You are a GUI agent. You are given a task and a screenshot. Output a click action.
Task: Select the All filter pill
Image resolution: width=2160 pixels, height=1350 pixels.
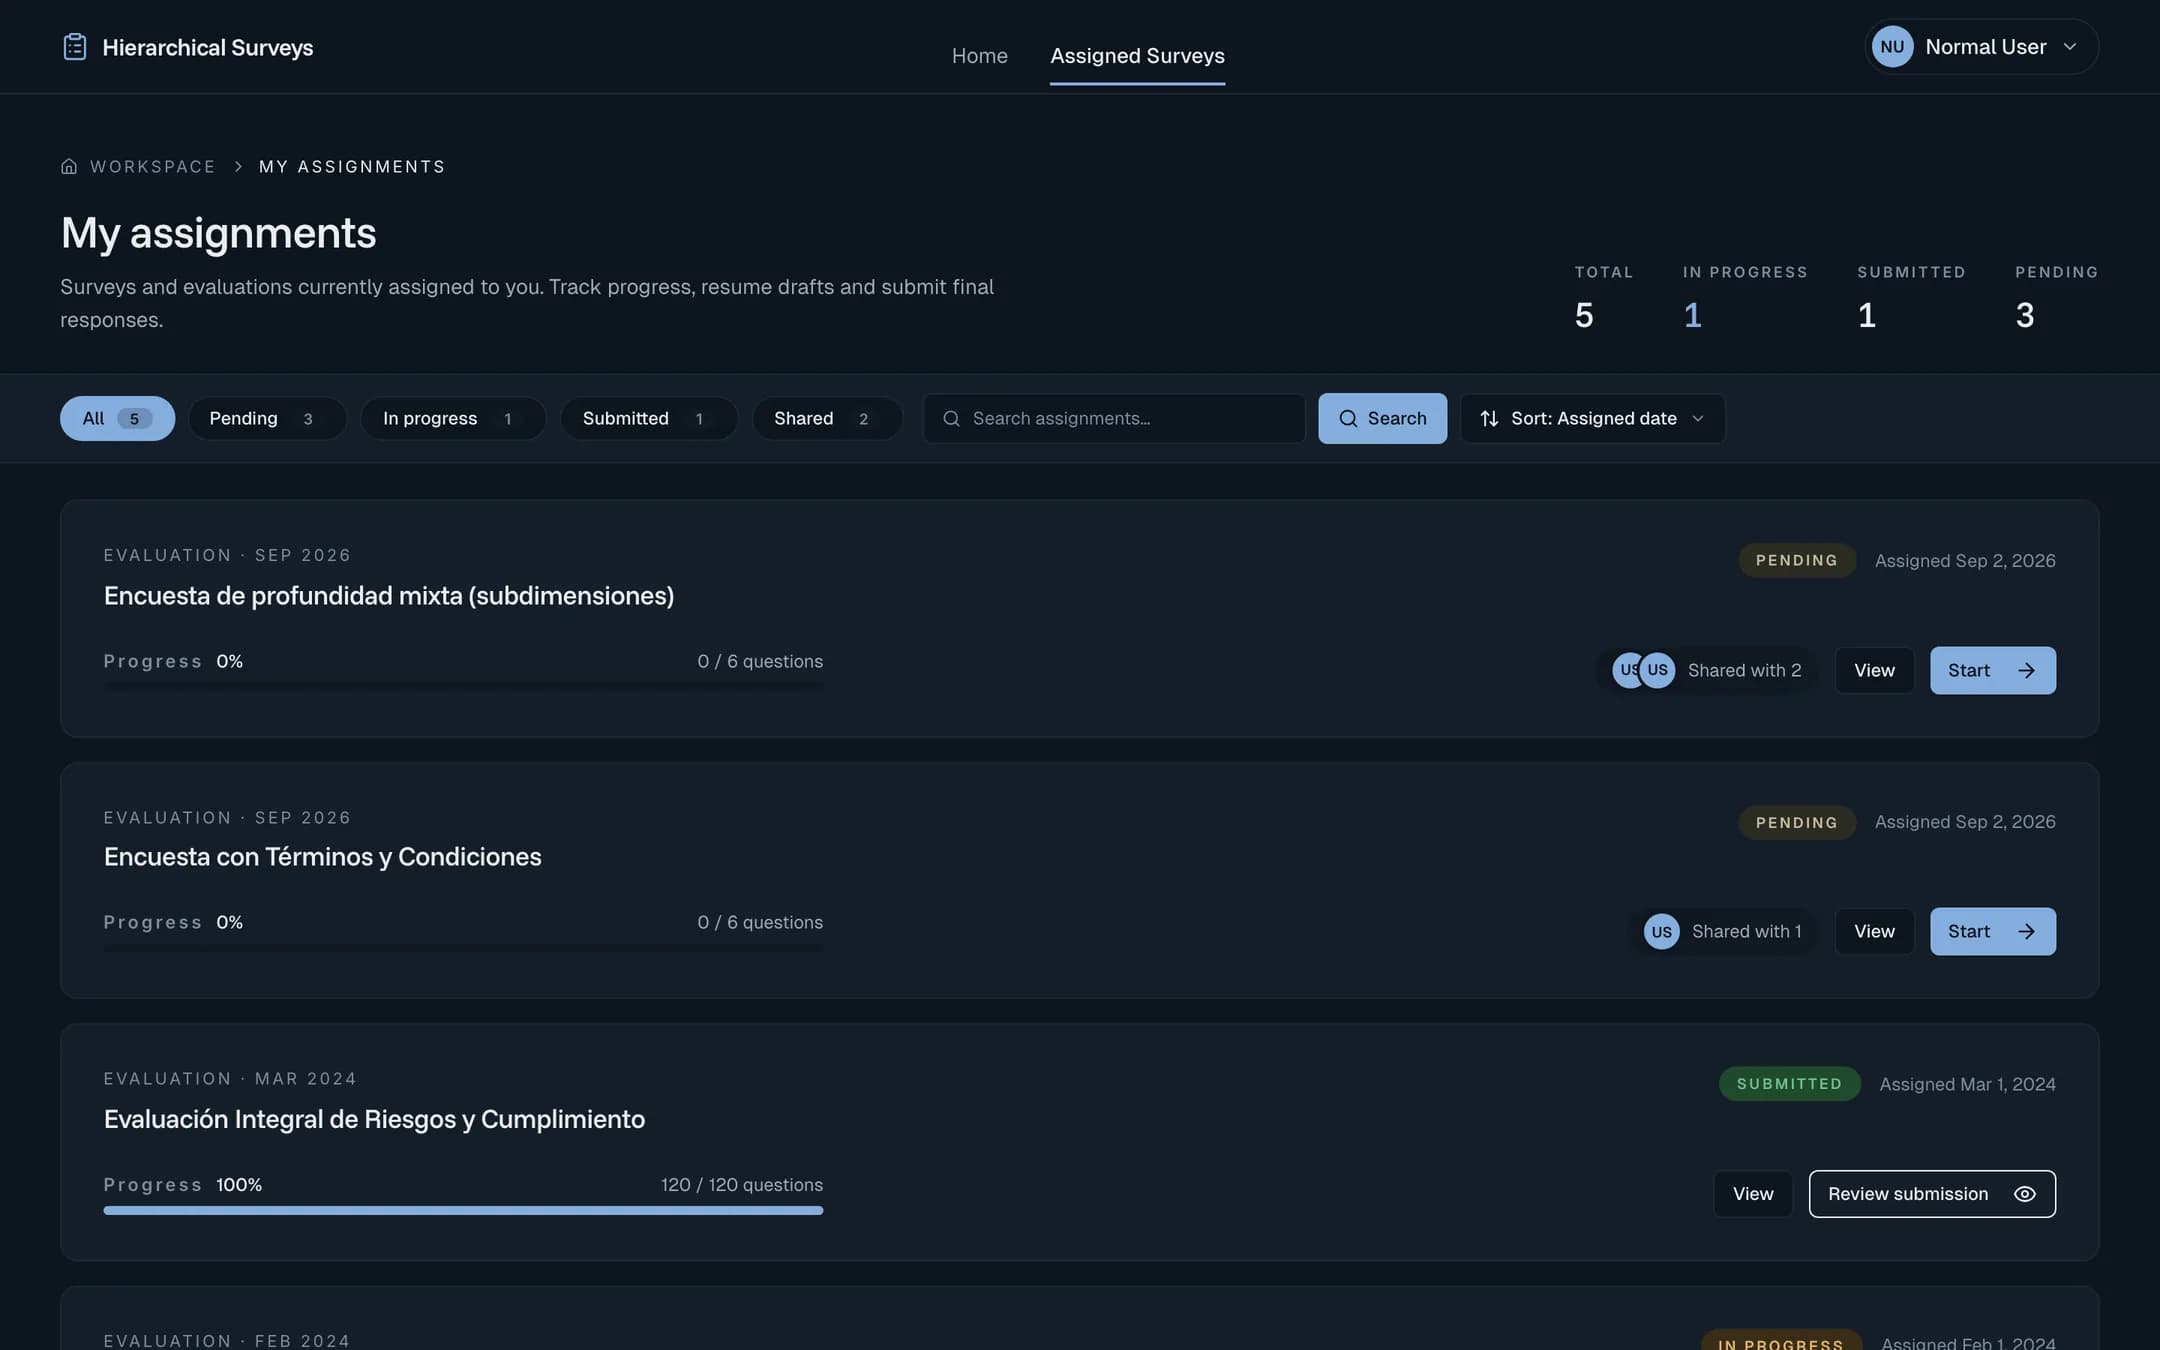coord(117,418)
